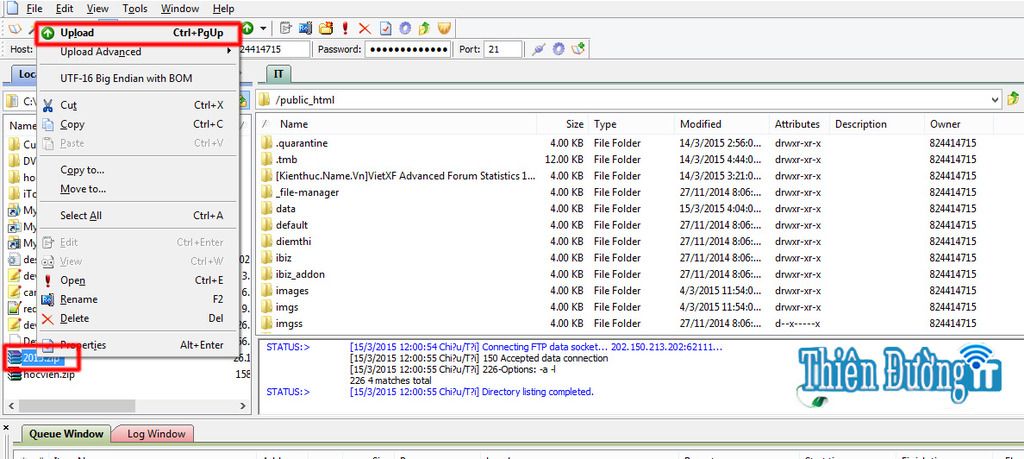Select the images folder in remote list
The height and width of the screenshot is (459, 1024).
pyautogui.click(x=291, y=291)
